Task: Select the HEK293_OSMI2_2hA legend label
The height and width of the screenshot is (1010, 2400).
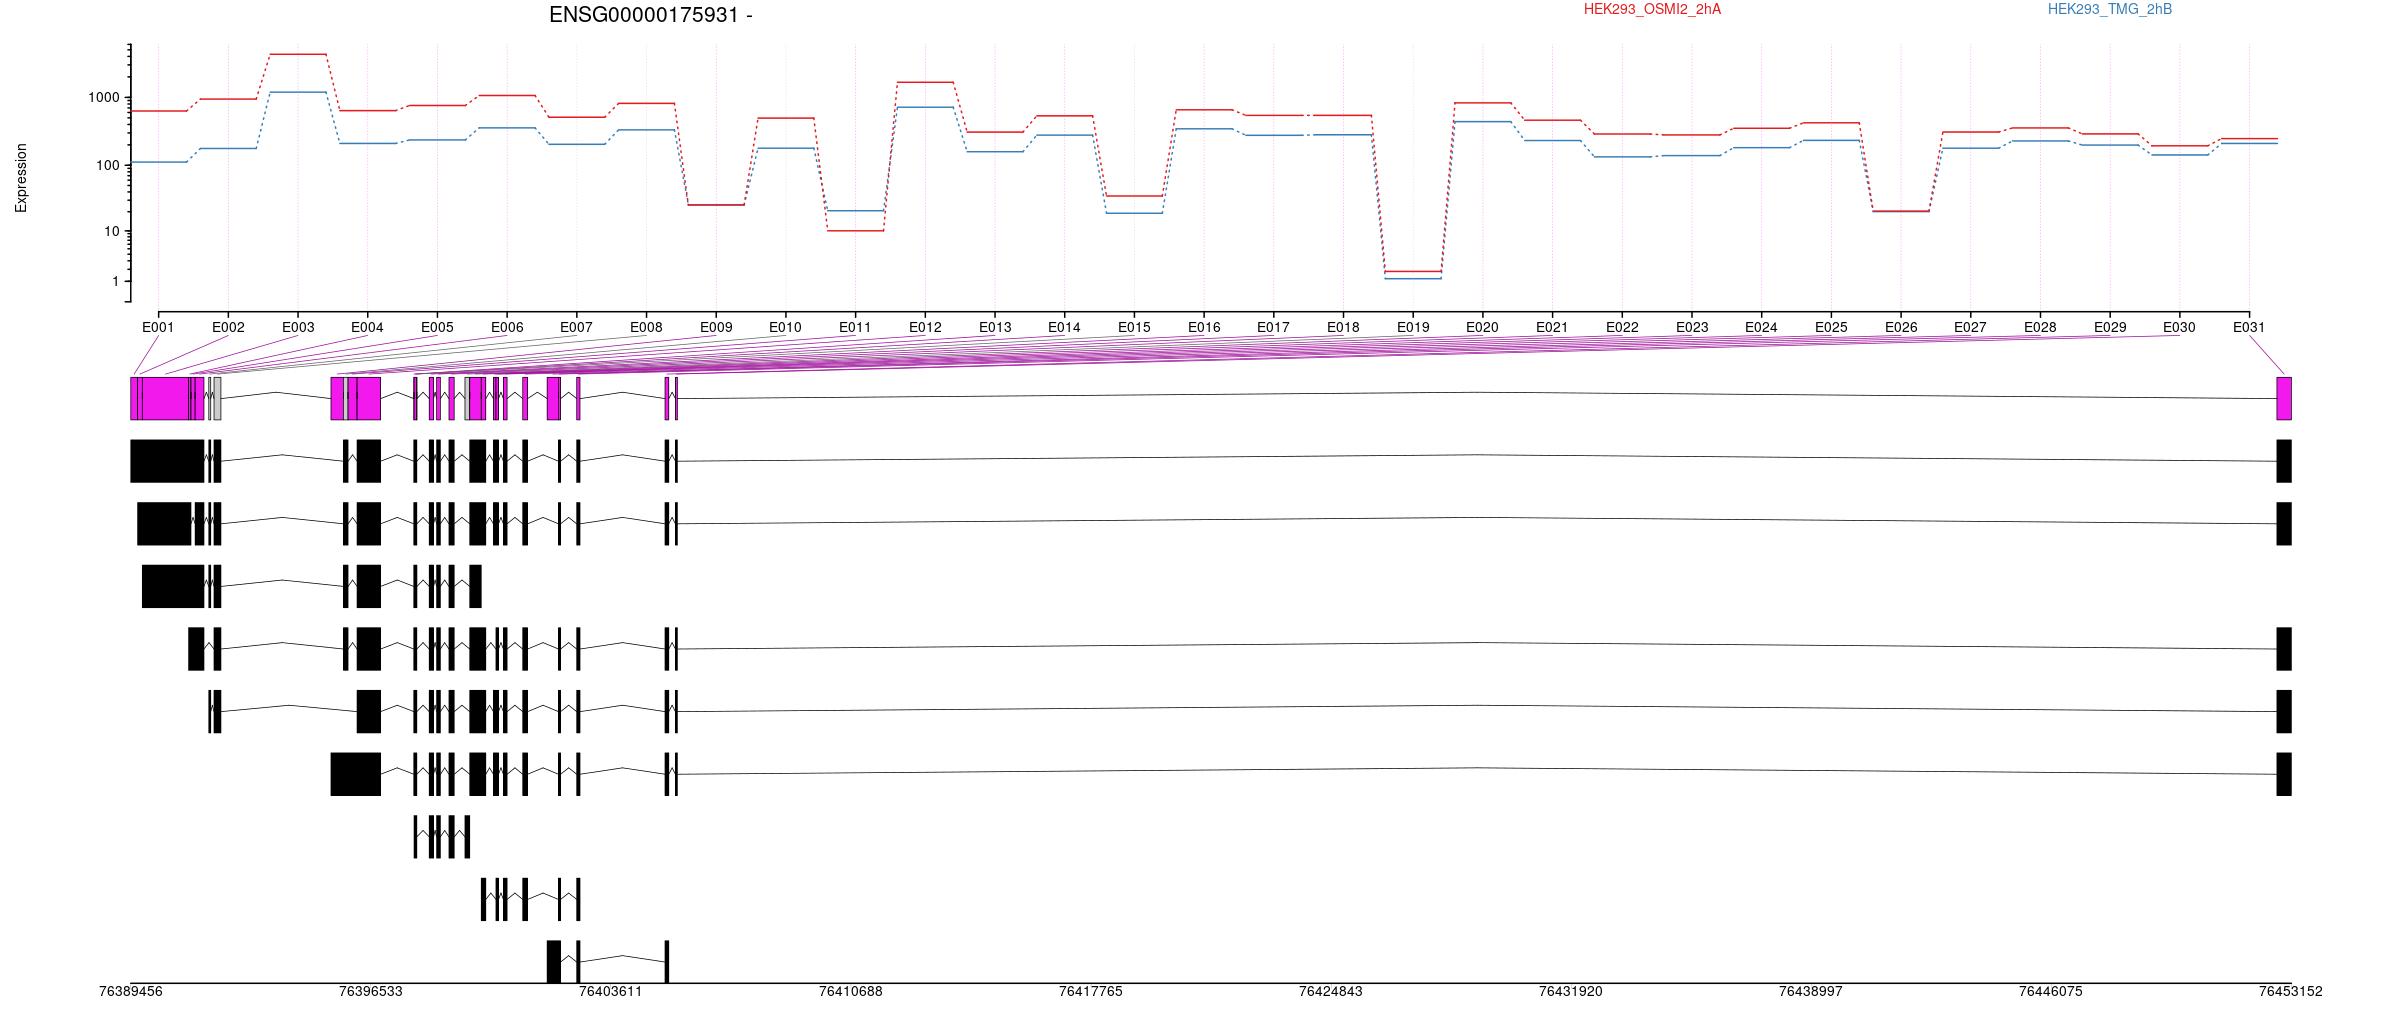Action: (1652, 9)
